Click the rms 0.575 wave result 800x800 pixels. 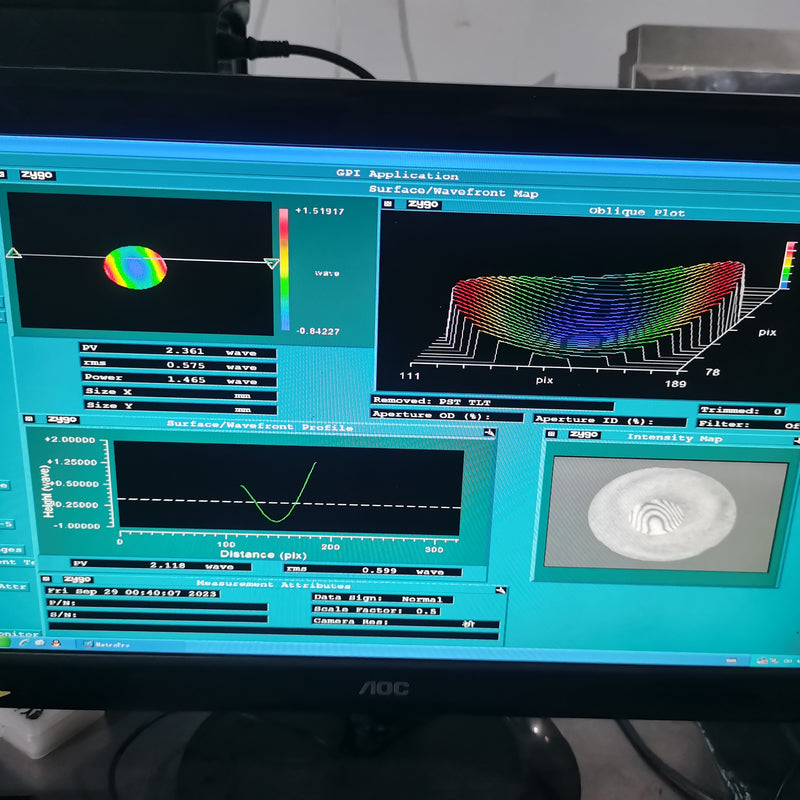(178, 365)
